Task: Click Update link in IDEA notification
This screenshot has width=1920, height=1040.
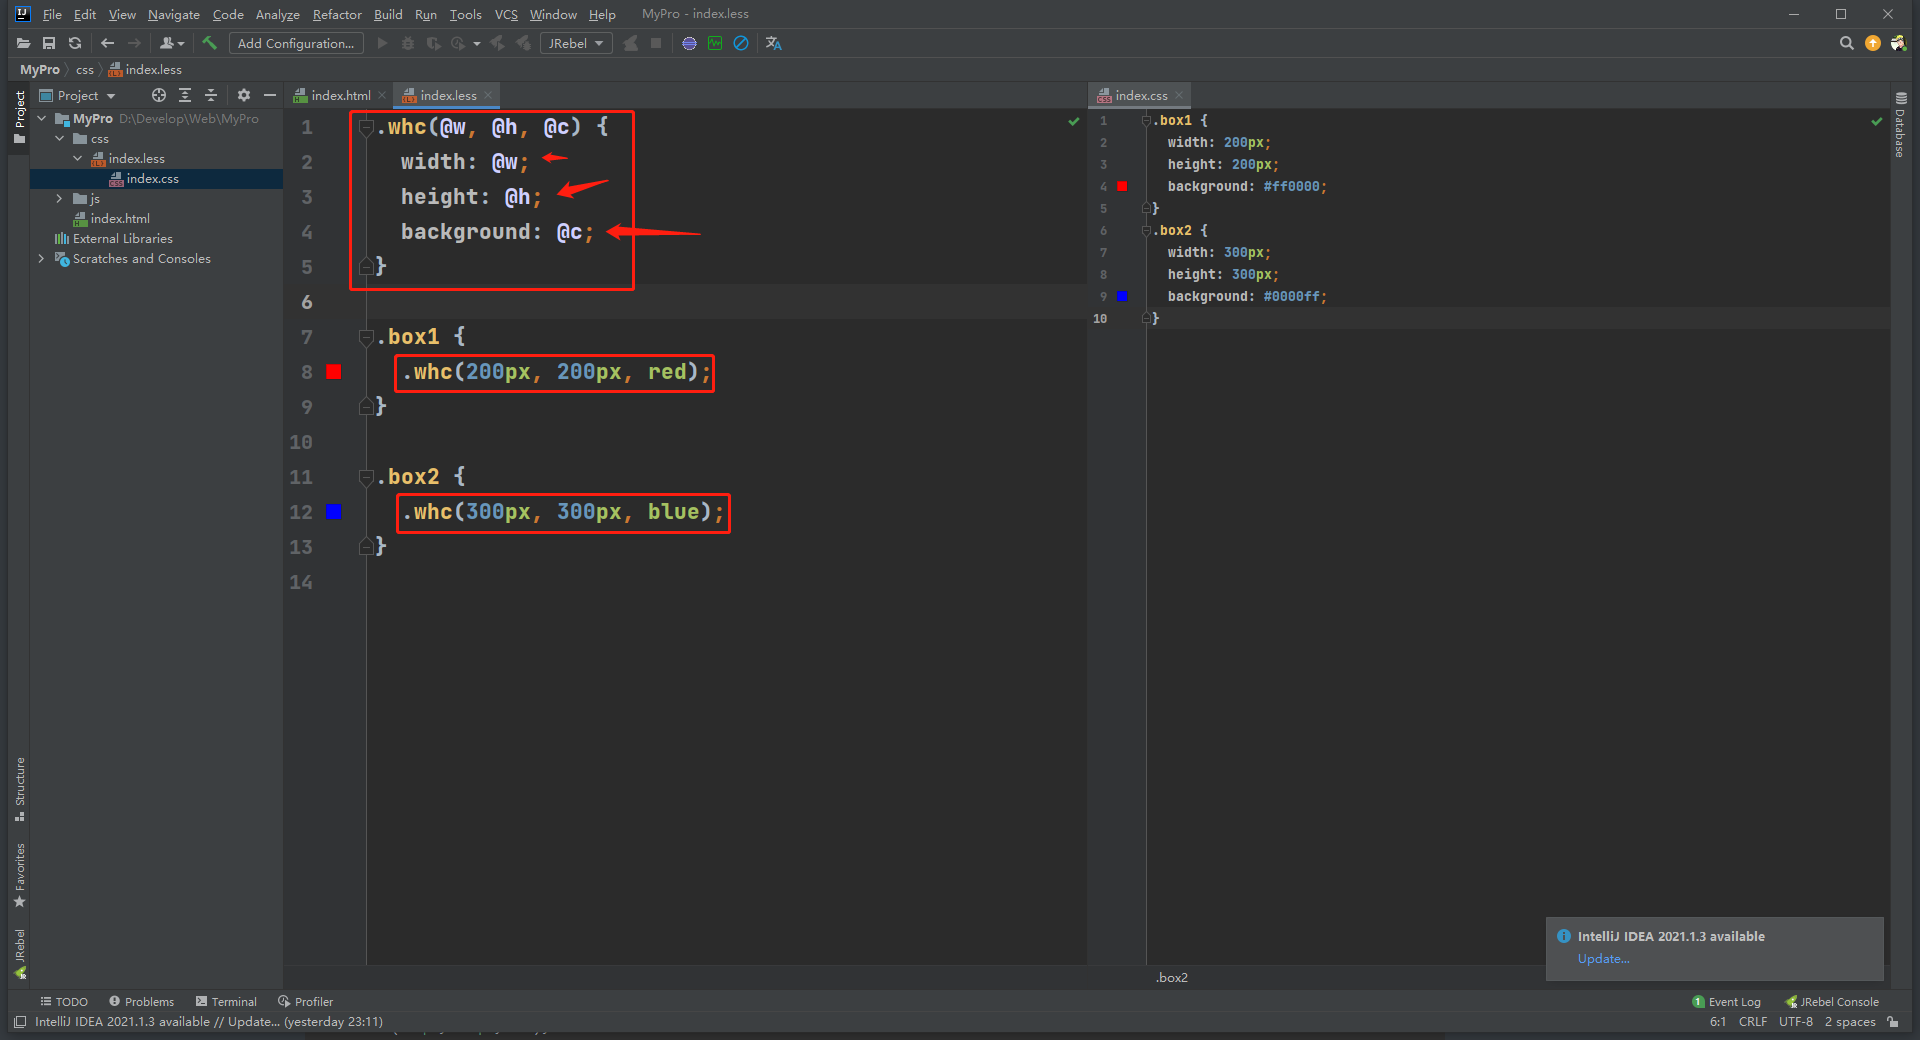Action: click(x=1603, y=959)
